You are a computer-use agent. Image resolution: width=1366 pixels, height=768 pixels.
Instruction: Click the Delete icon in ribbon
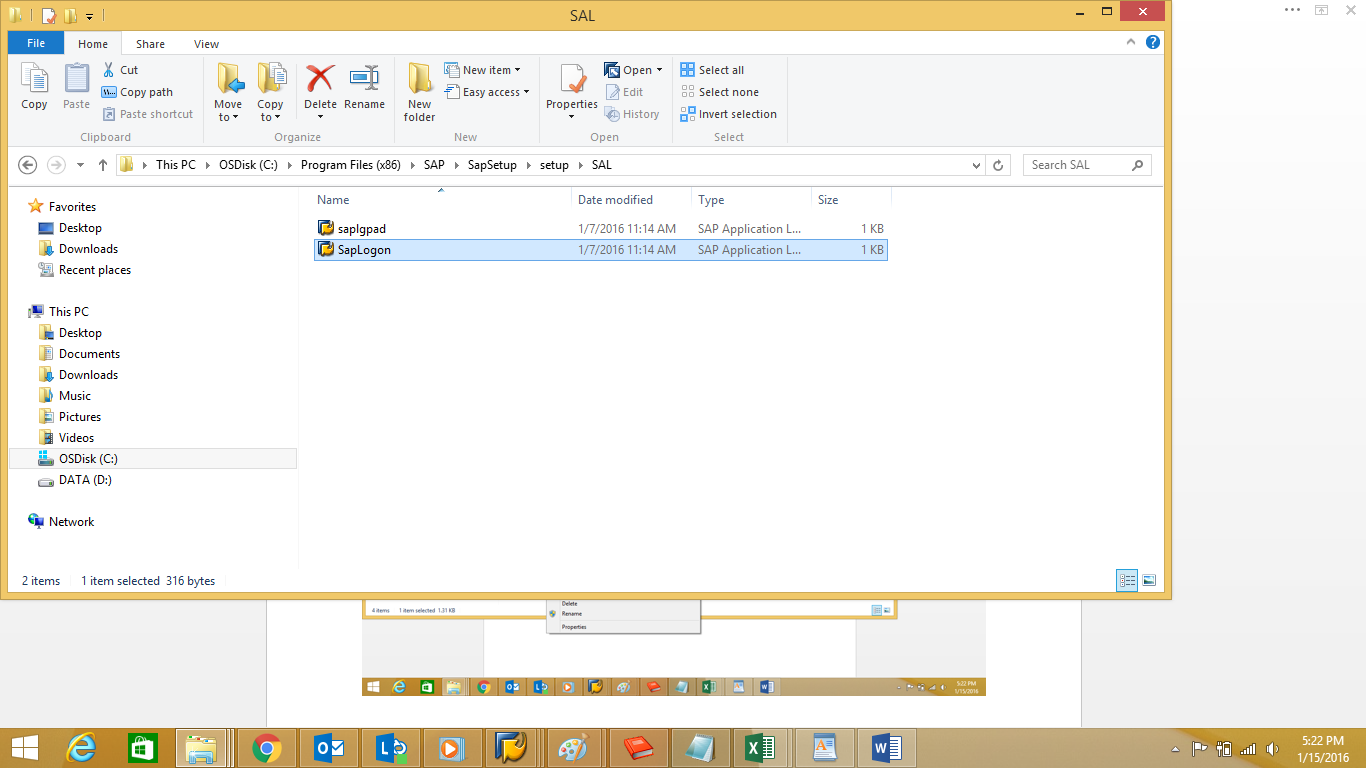pyautogui.click(x=320, y=80)
